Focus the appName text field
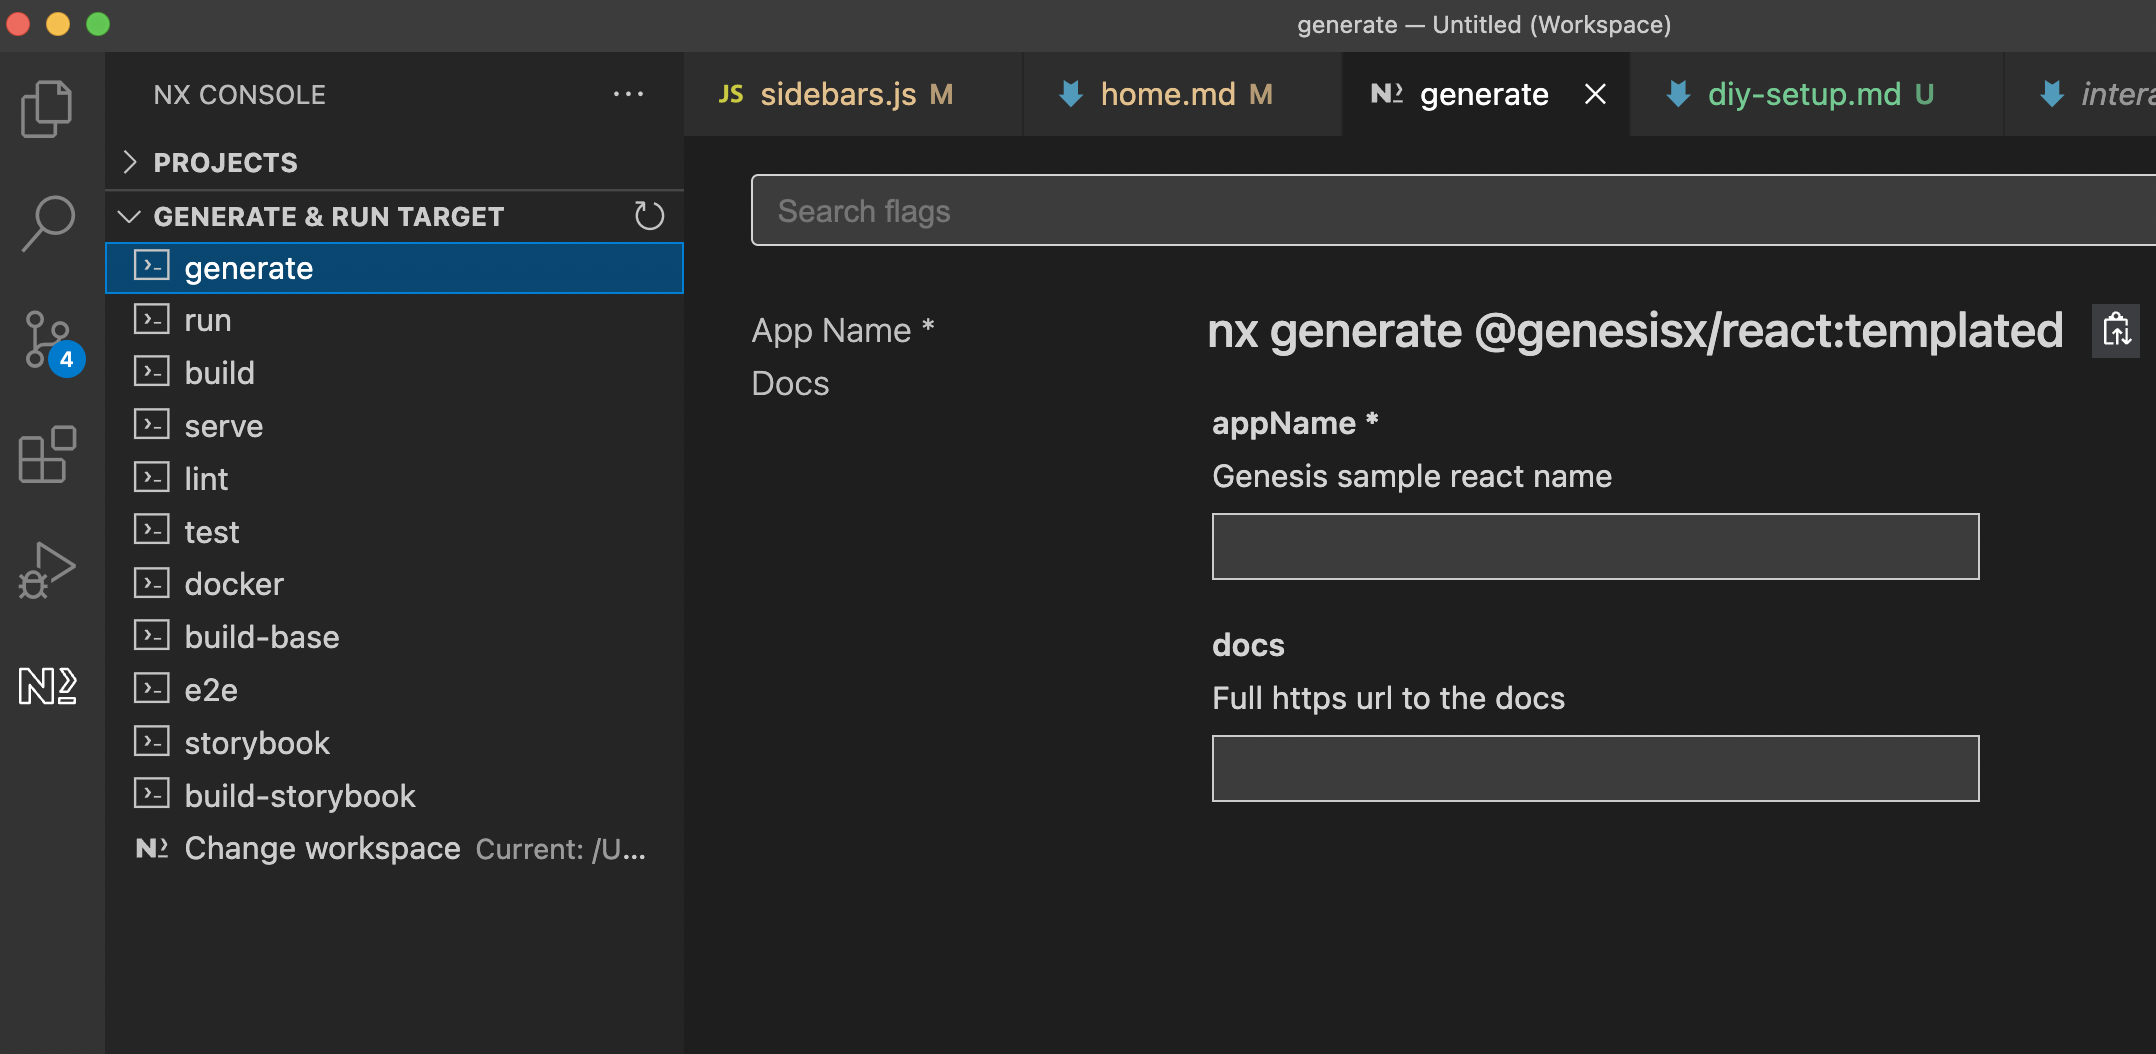Viewport: 2156px width, 1054px height. pyautogui.click(x=1595, y=546)
